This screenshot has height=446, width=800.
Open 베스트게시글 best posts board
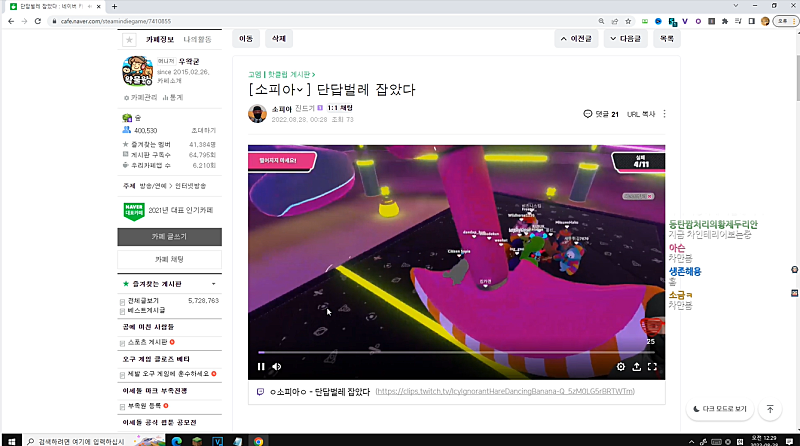coord(146,310)
